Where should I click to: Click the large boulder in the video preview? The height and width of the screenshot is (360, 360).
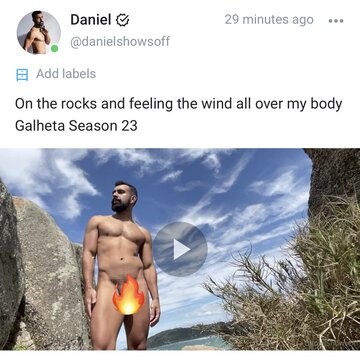click(x=52, y=273)
